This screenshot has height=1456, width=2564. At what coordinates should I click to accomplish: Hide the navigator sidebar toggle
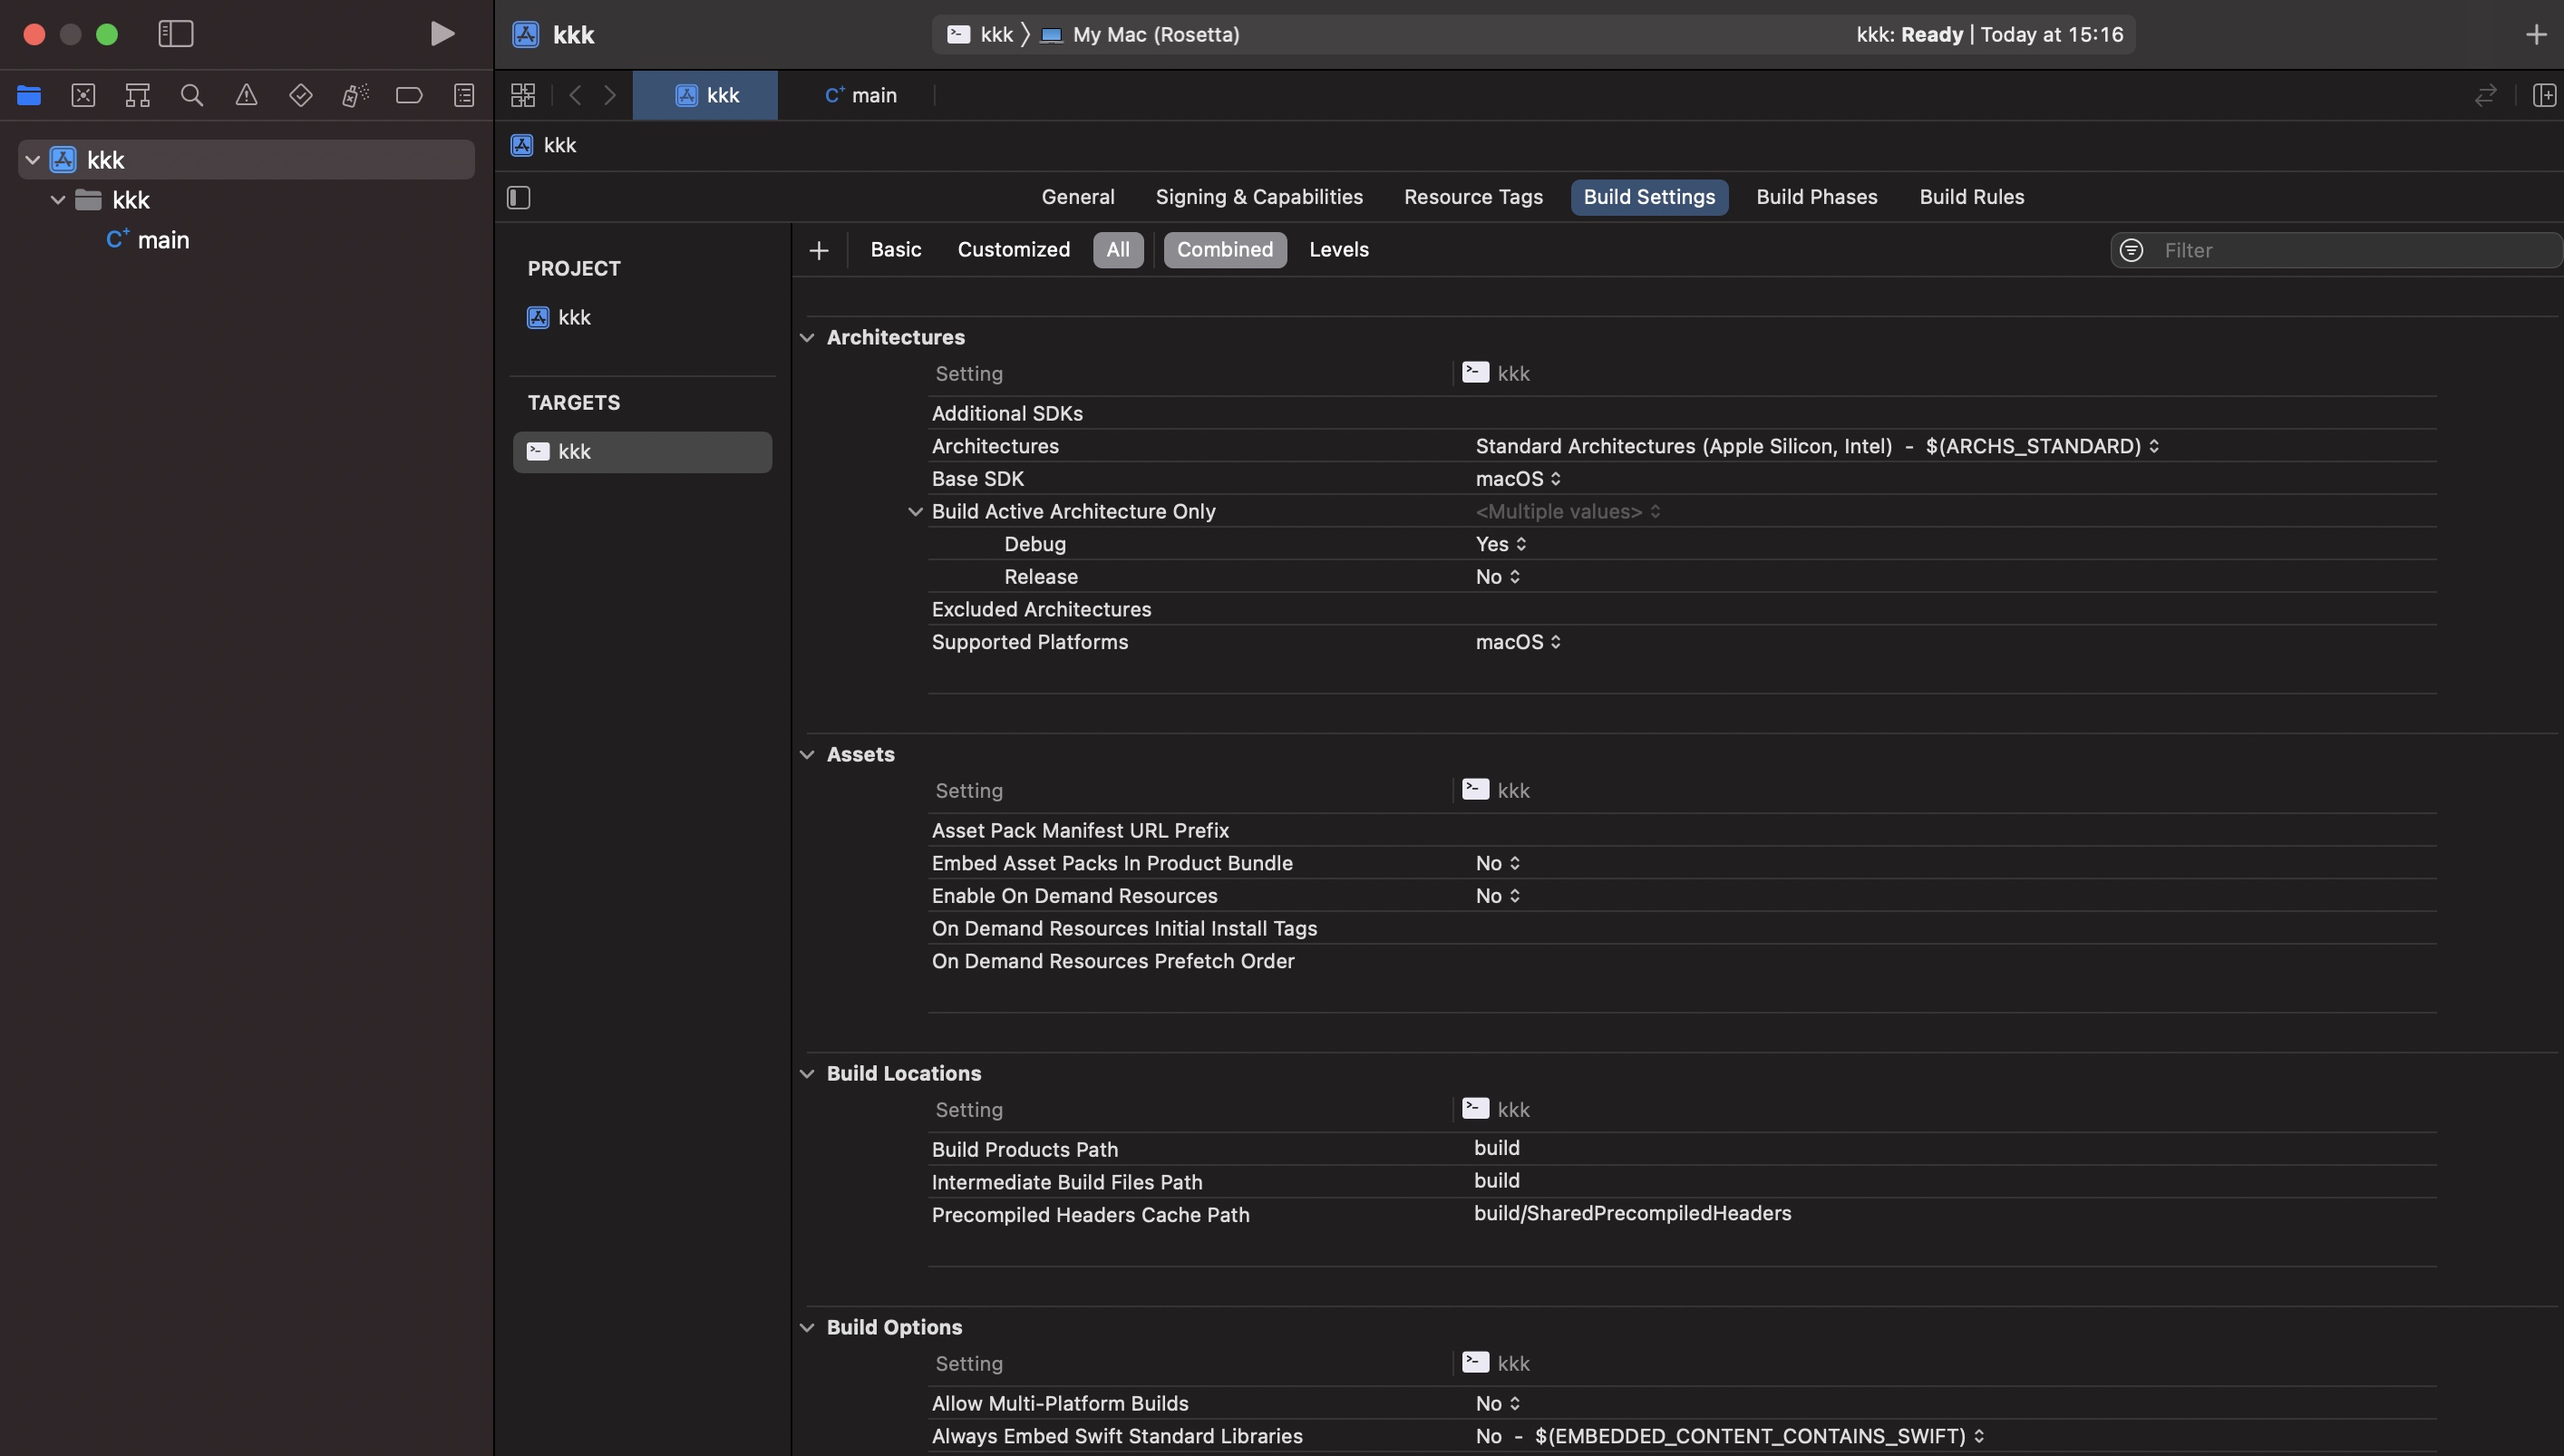click(x=176, y=34)
